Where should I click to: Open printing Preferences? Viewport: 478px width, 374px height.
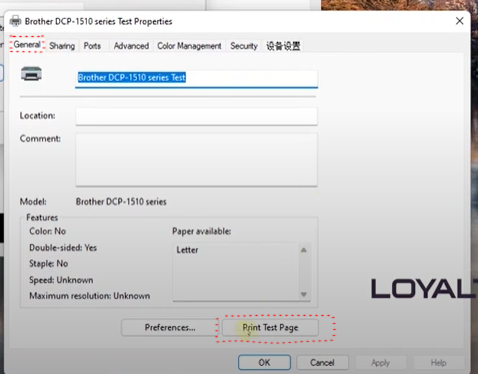pyautogui.click(x=170, y=328)
